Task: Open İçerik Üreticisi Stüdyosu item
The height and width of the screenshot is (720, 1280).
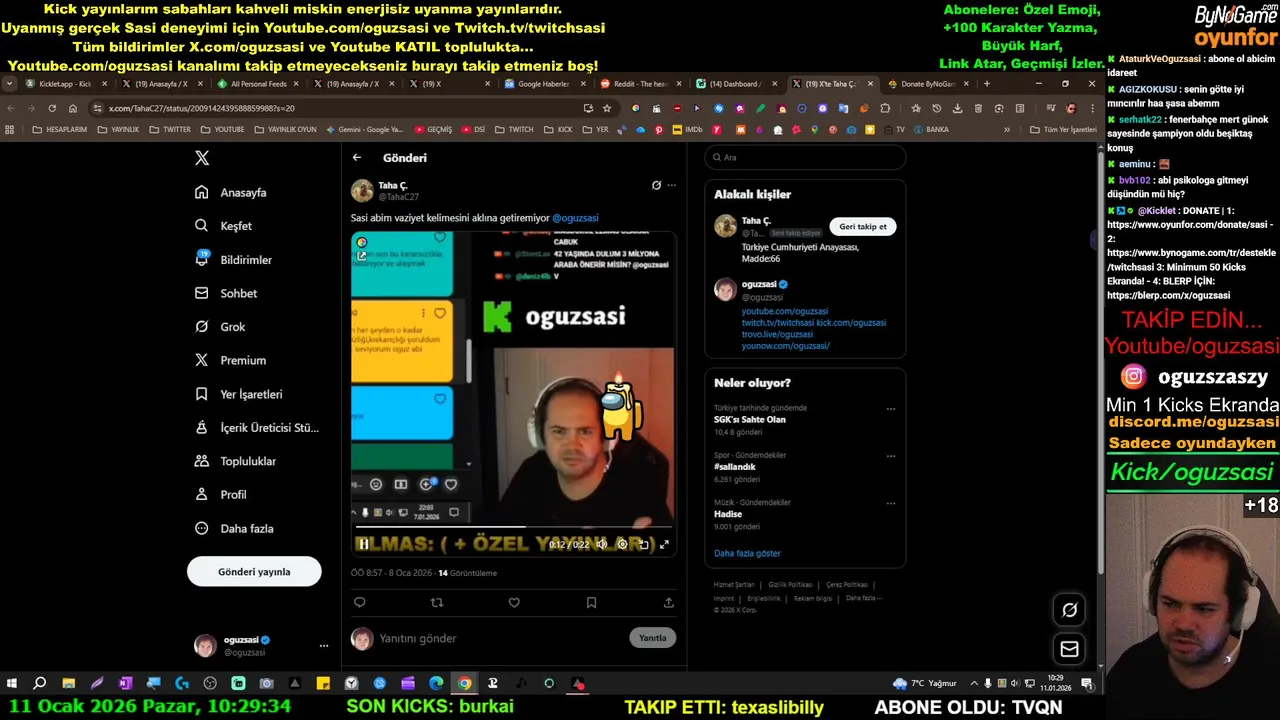Action: click(x=256, y=428)
